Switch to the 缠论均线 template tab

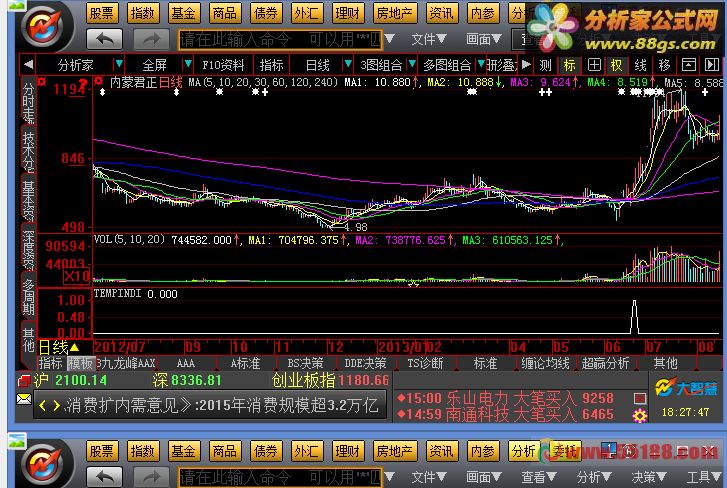(545, 363)
